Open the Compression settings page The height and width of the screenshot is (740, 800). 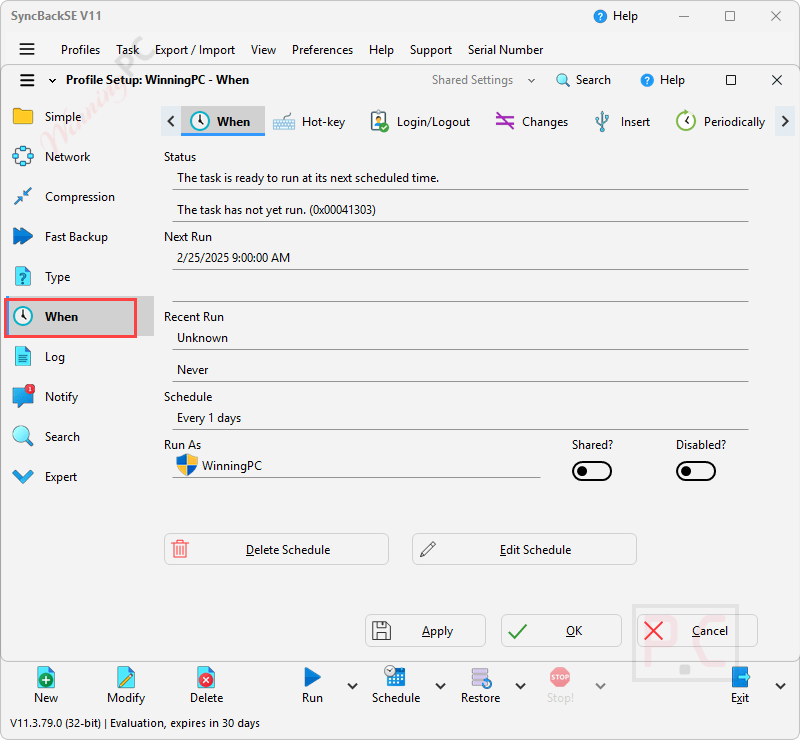(80, 197)
